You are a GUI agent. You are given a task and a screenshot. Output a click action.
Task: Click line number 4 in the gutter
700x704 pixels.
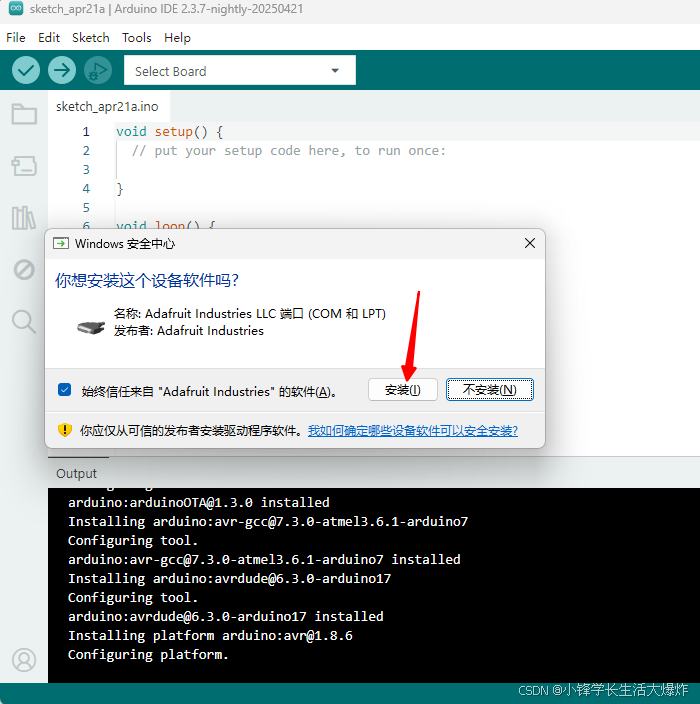pyautogui.click(x=86, y=189)
